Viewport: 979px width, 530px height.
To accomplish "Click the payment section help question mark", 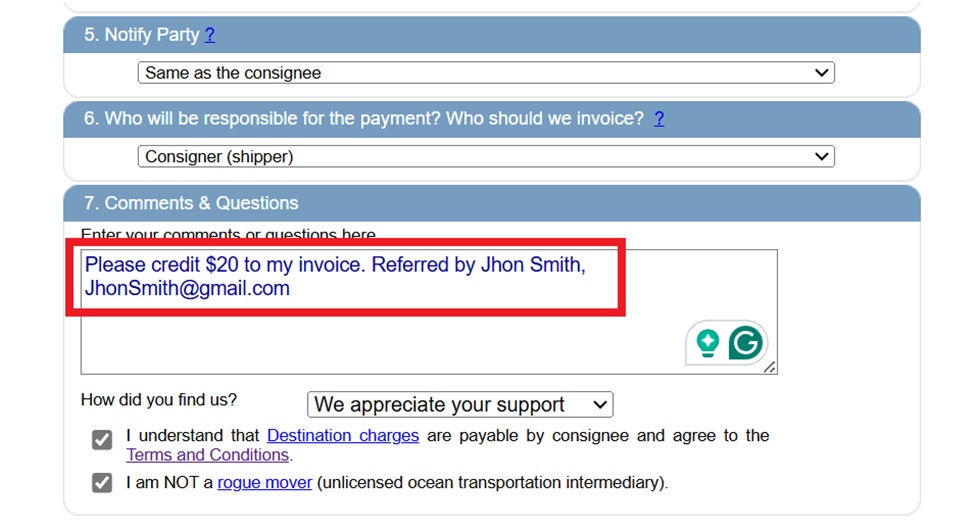I will pyautogui.click(x=659, y=119).
